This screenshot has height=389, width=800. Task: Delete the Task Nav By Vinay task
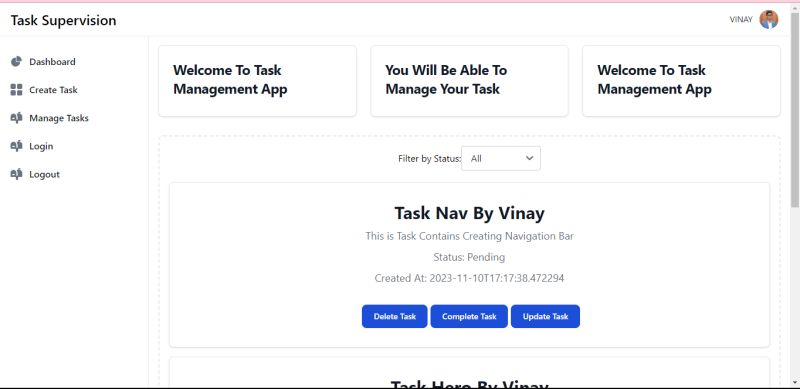click(x=394, y=317)
